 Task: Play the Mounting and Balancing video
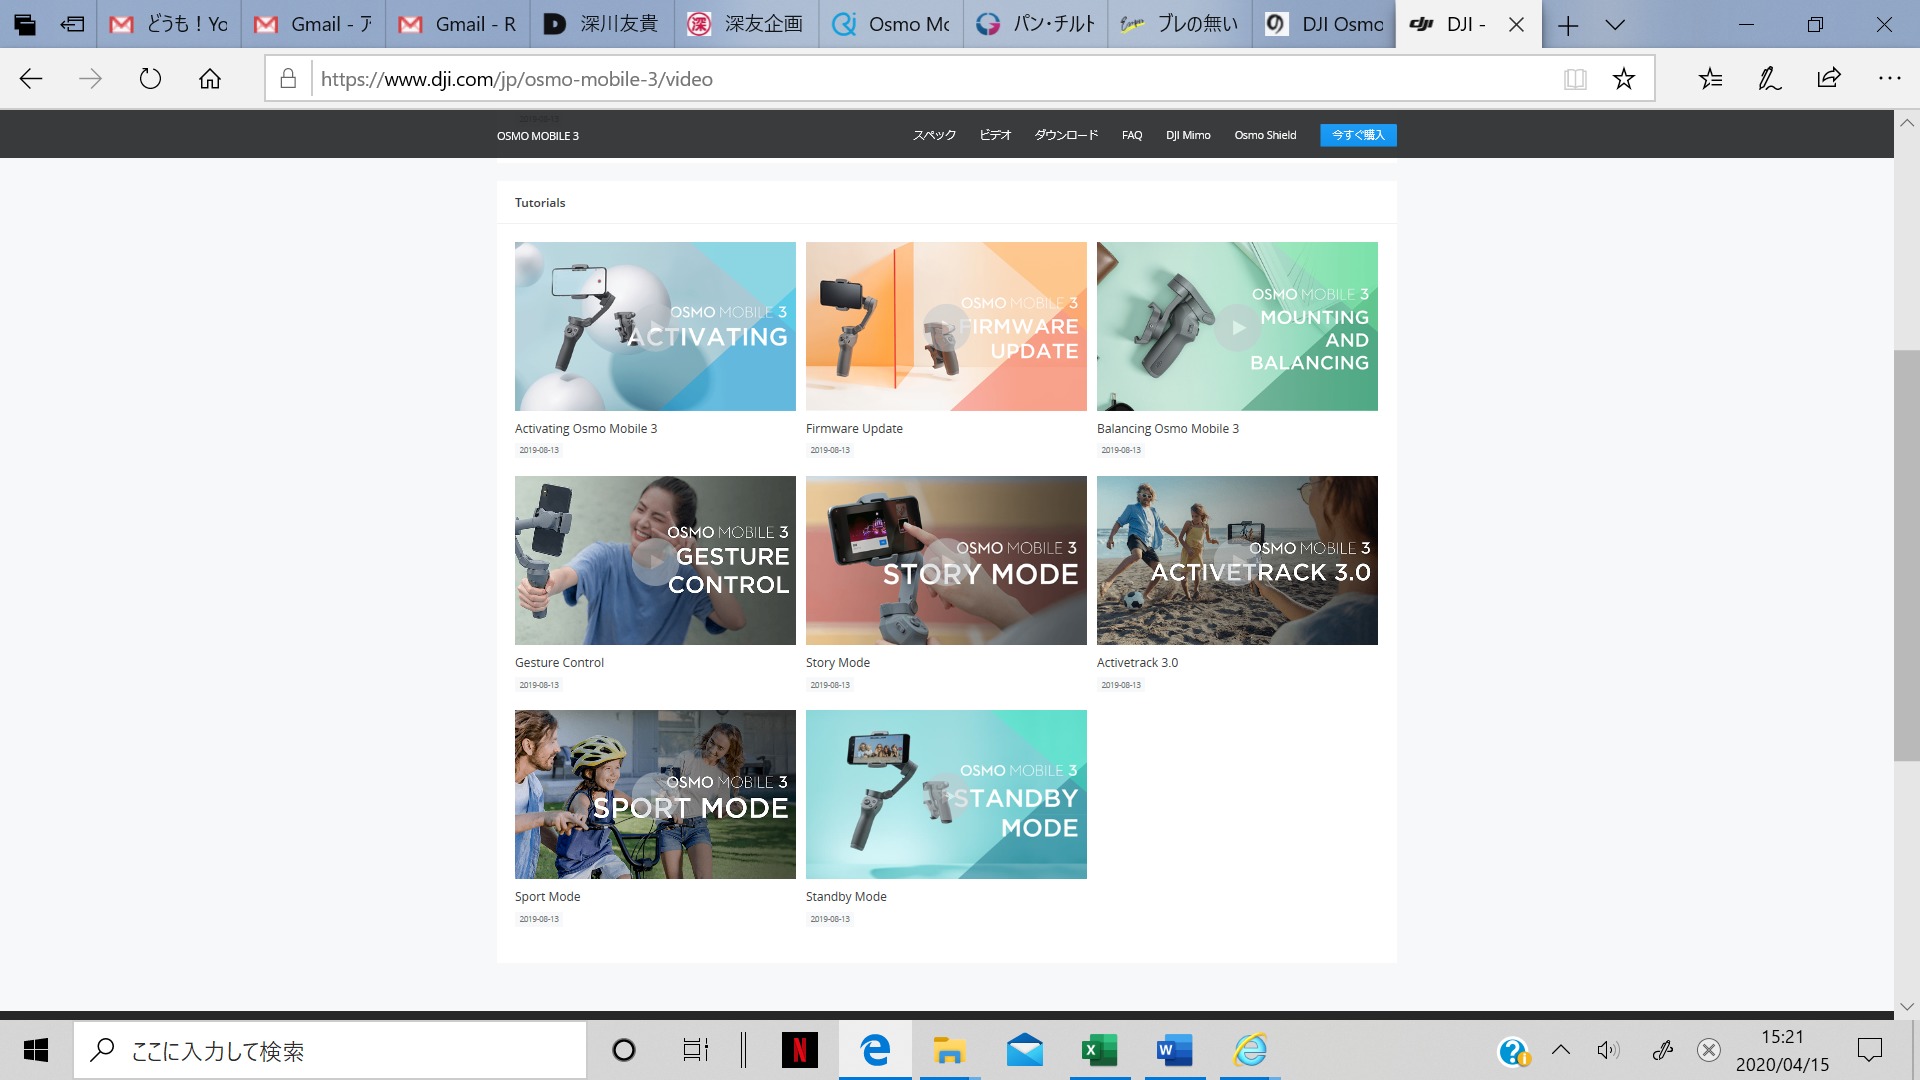coord(1237,326)
